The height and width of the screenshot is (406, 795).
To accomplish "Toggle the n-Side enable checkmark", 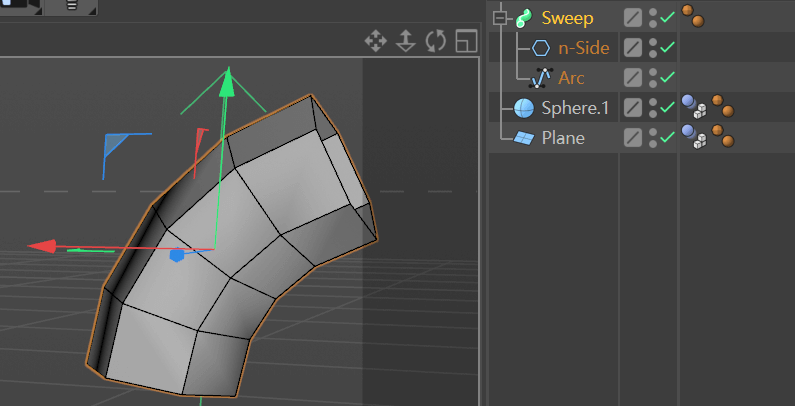I will tap(668, 48).
